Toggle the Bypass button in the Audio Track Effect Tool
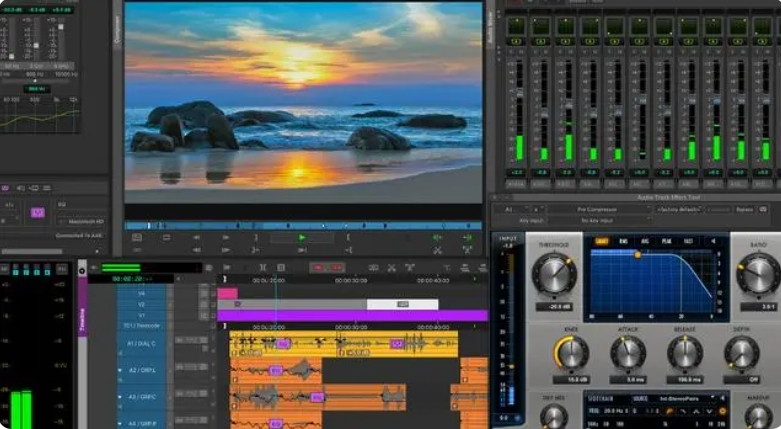The width and height of the screenshot is (781, 429). coord(745,209)
